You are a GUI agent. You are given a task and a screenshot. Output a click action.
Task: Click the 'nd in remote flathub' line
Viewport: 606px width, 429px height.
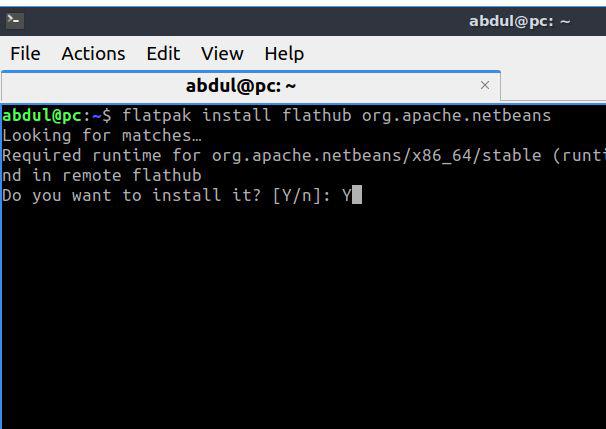point(102,175)
